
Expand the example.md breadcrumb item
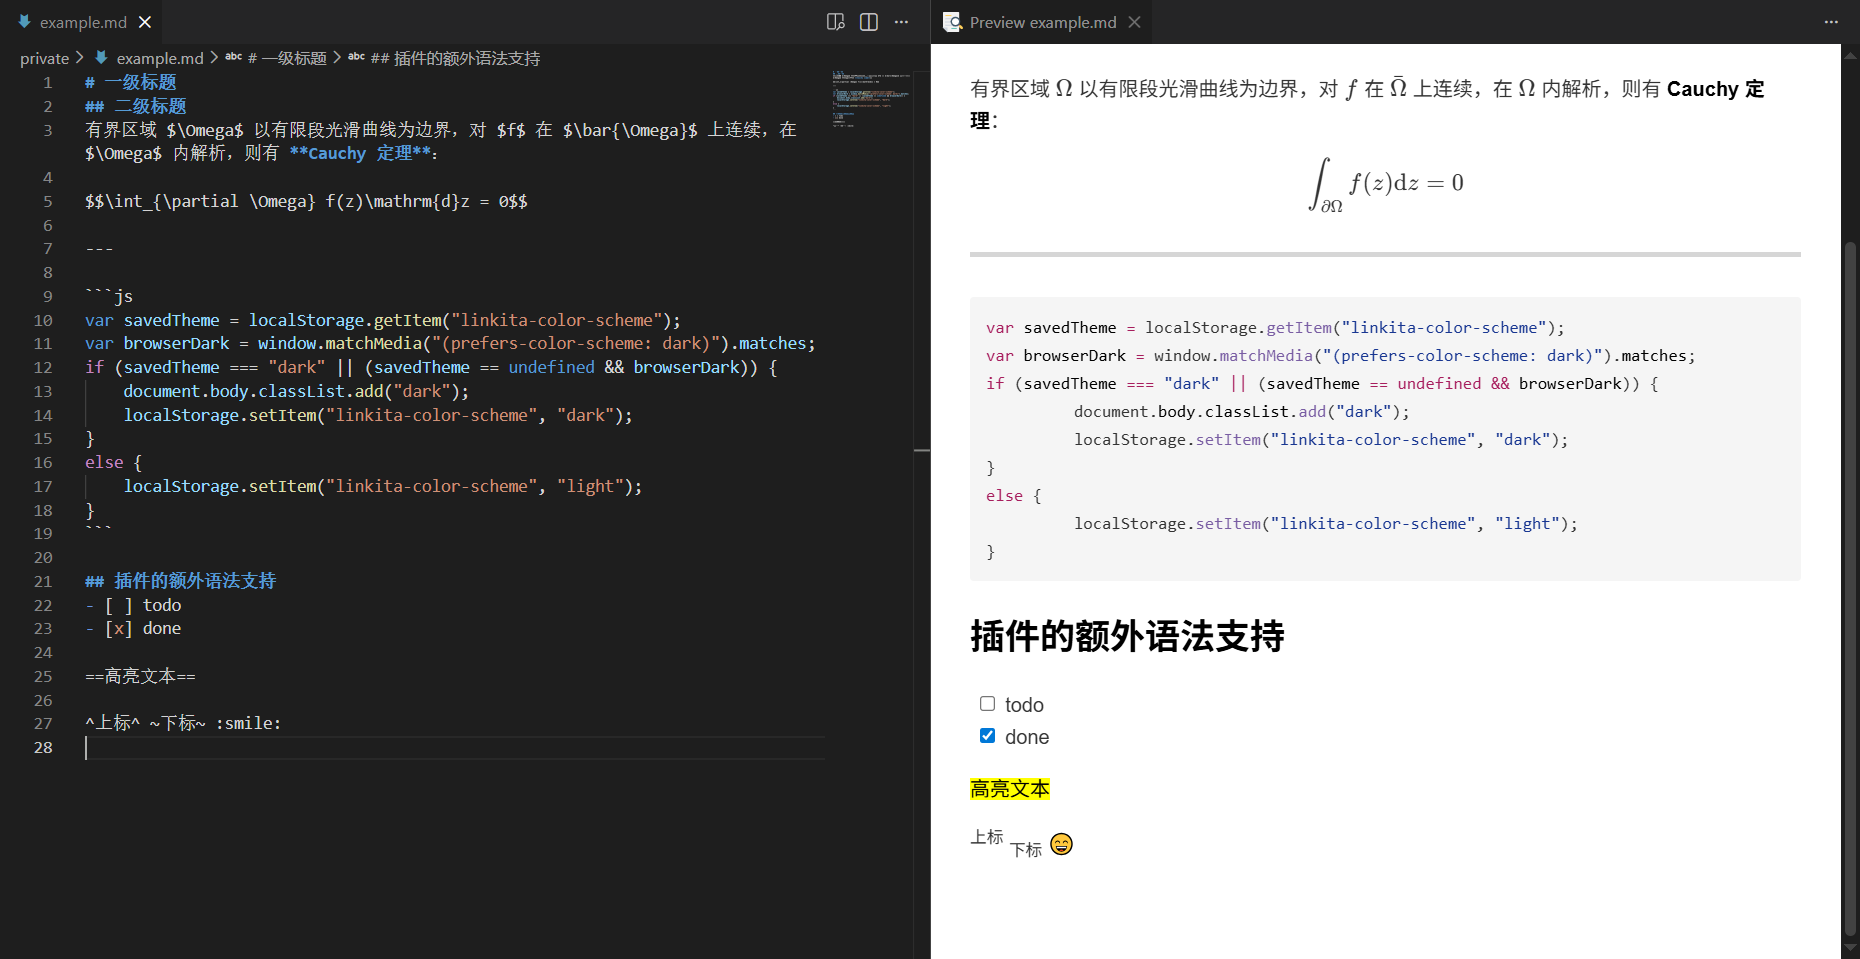pos(159,59)
